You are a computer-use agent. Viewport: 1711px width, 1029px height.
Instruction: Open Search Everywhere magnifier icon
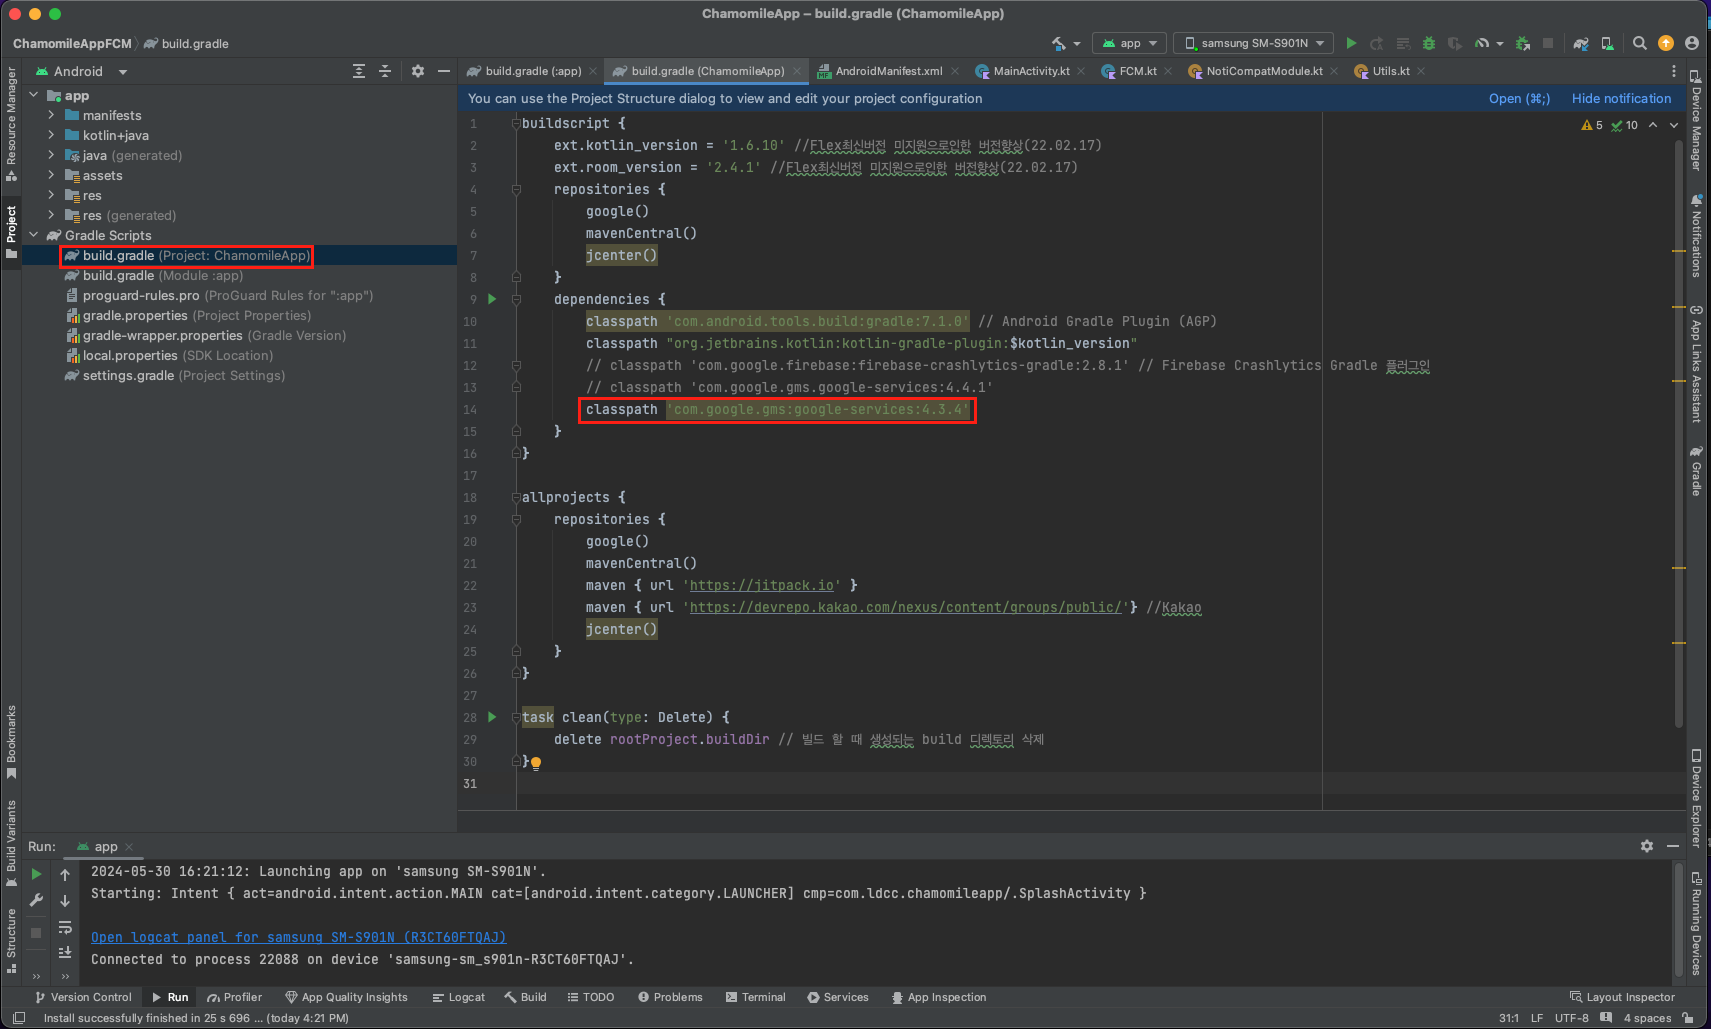pos(1639,43)
